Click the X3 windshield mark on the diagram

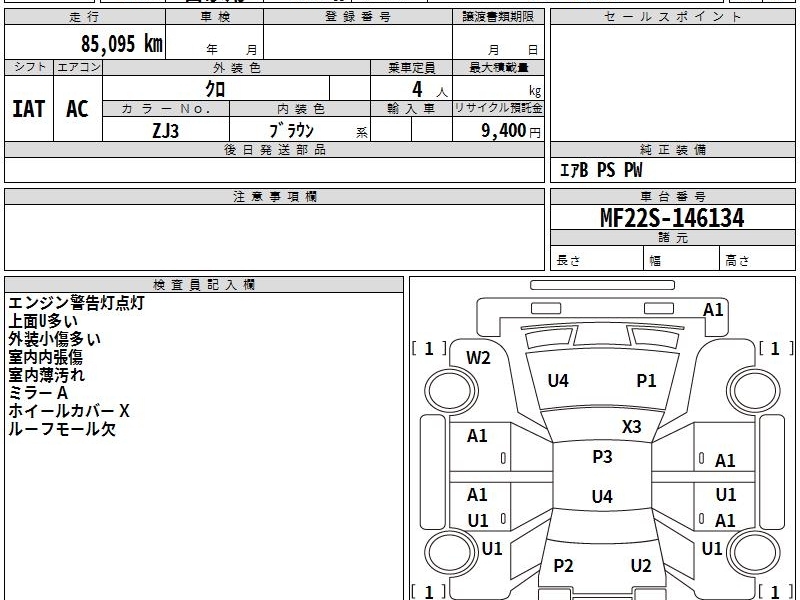[x=632, y=426]
